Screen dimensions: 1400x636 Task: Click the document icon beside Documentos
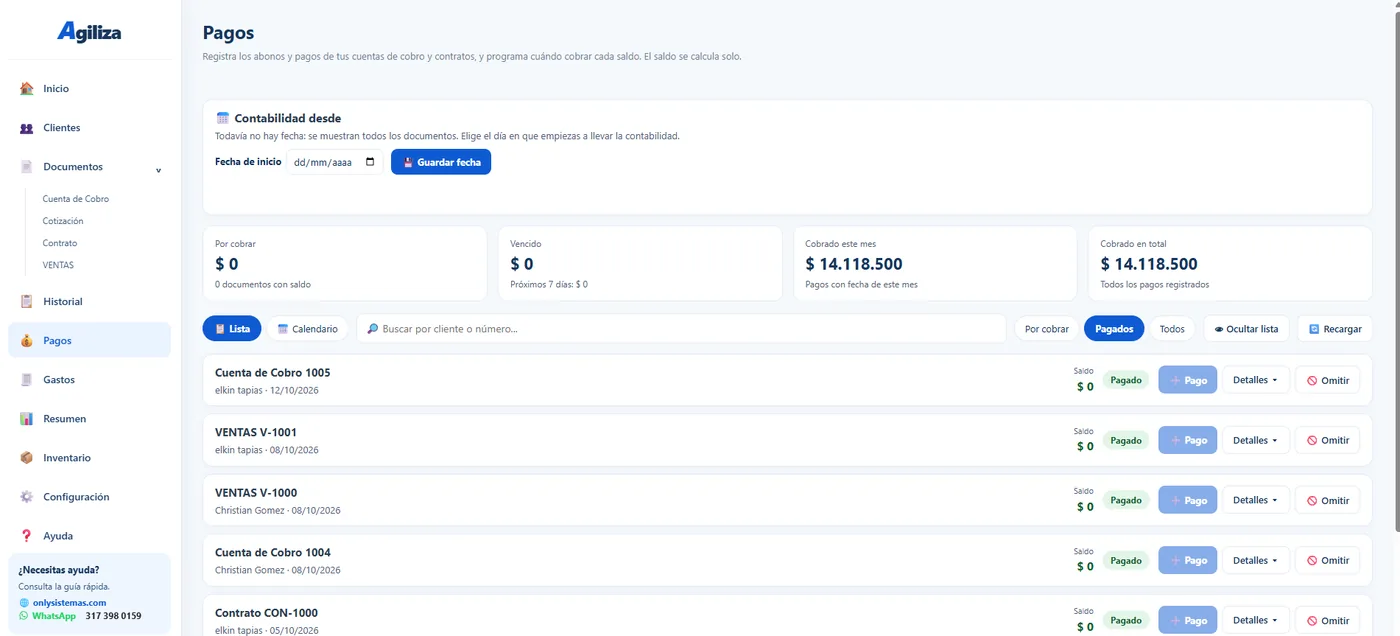point(27,167)
